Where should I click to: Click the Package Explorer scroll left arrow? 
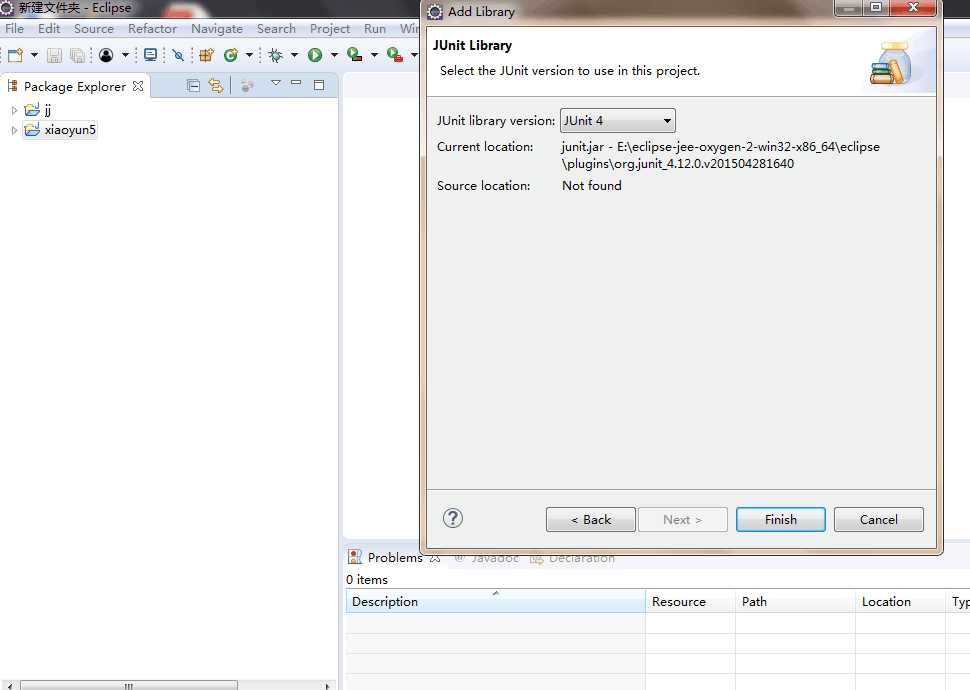point(9,686)
